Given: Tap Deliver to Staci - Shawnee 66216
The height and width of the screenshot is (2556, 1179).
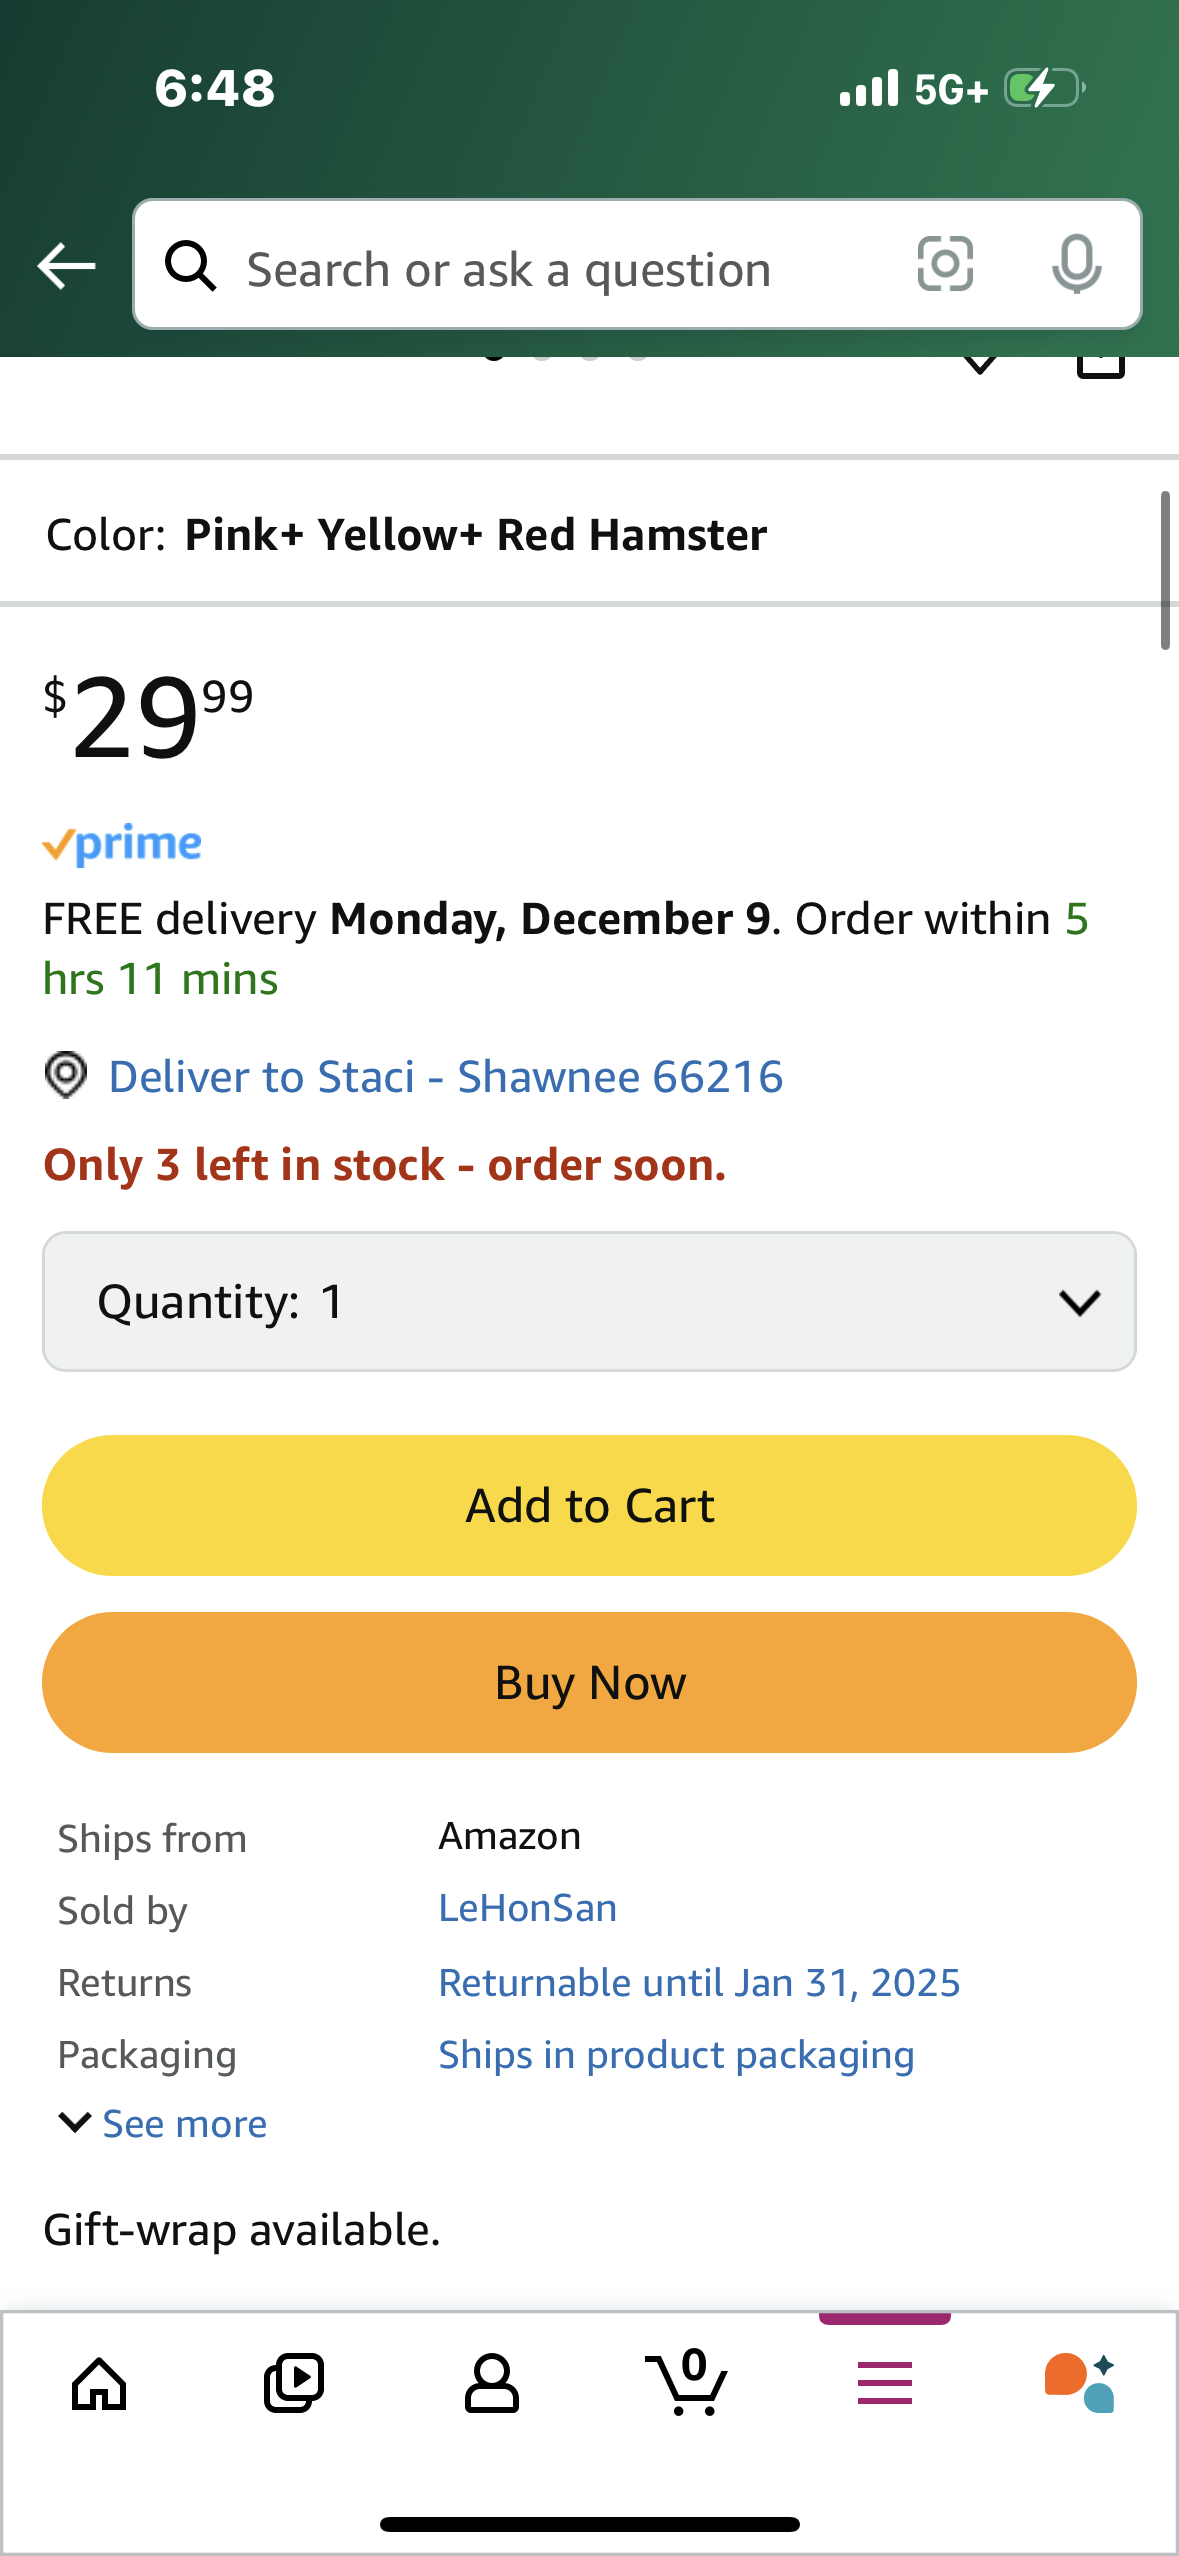Looking at the screenshot, I should (x=446, y=1077).
